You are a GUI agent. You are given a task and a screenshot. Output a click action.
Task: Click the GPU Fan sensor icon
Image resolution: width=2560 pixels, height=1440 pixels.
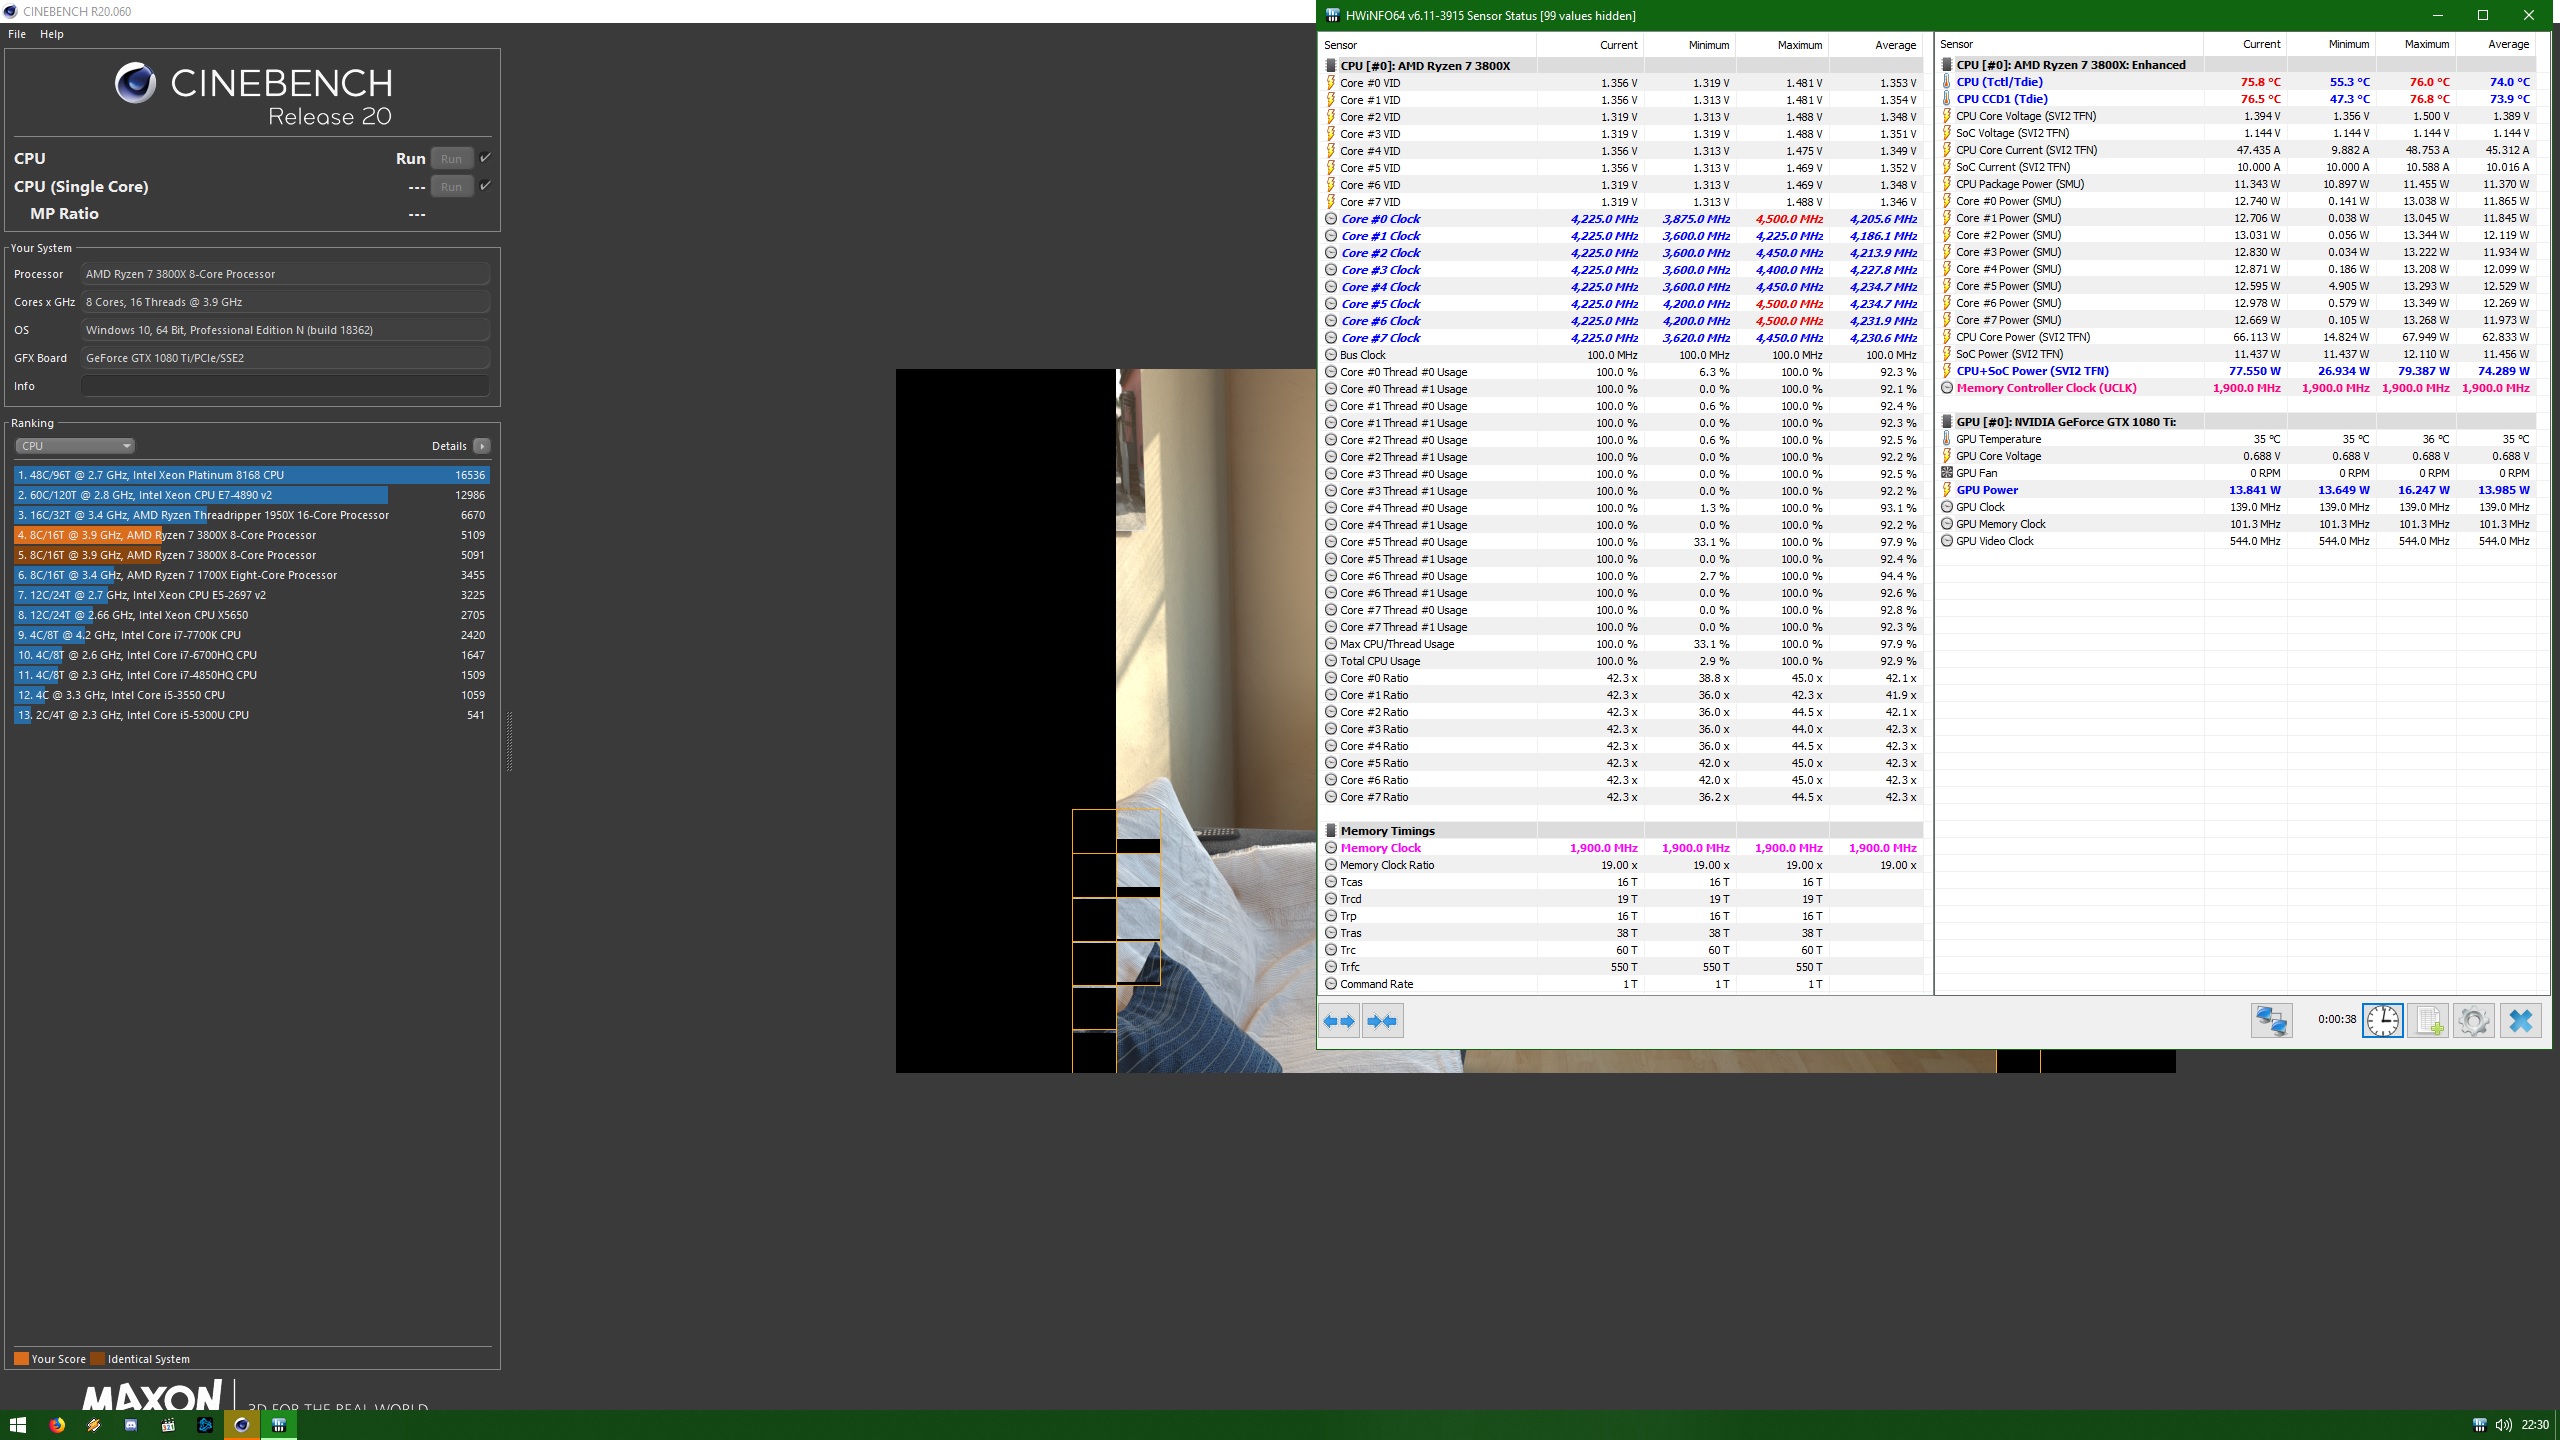(x=1946, y=473)
